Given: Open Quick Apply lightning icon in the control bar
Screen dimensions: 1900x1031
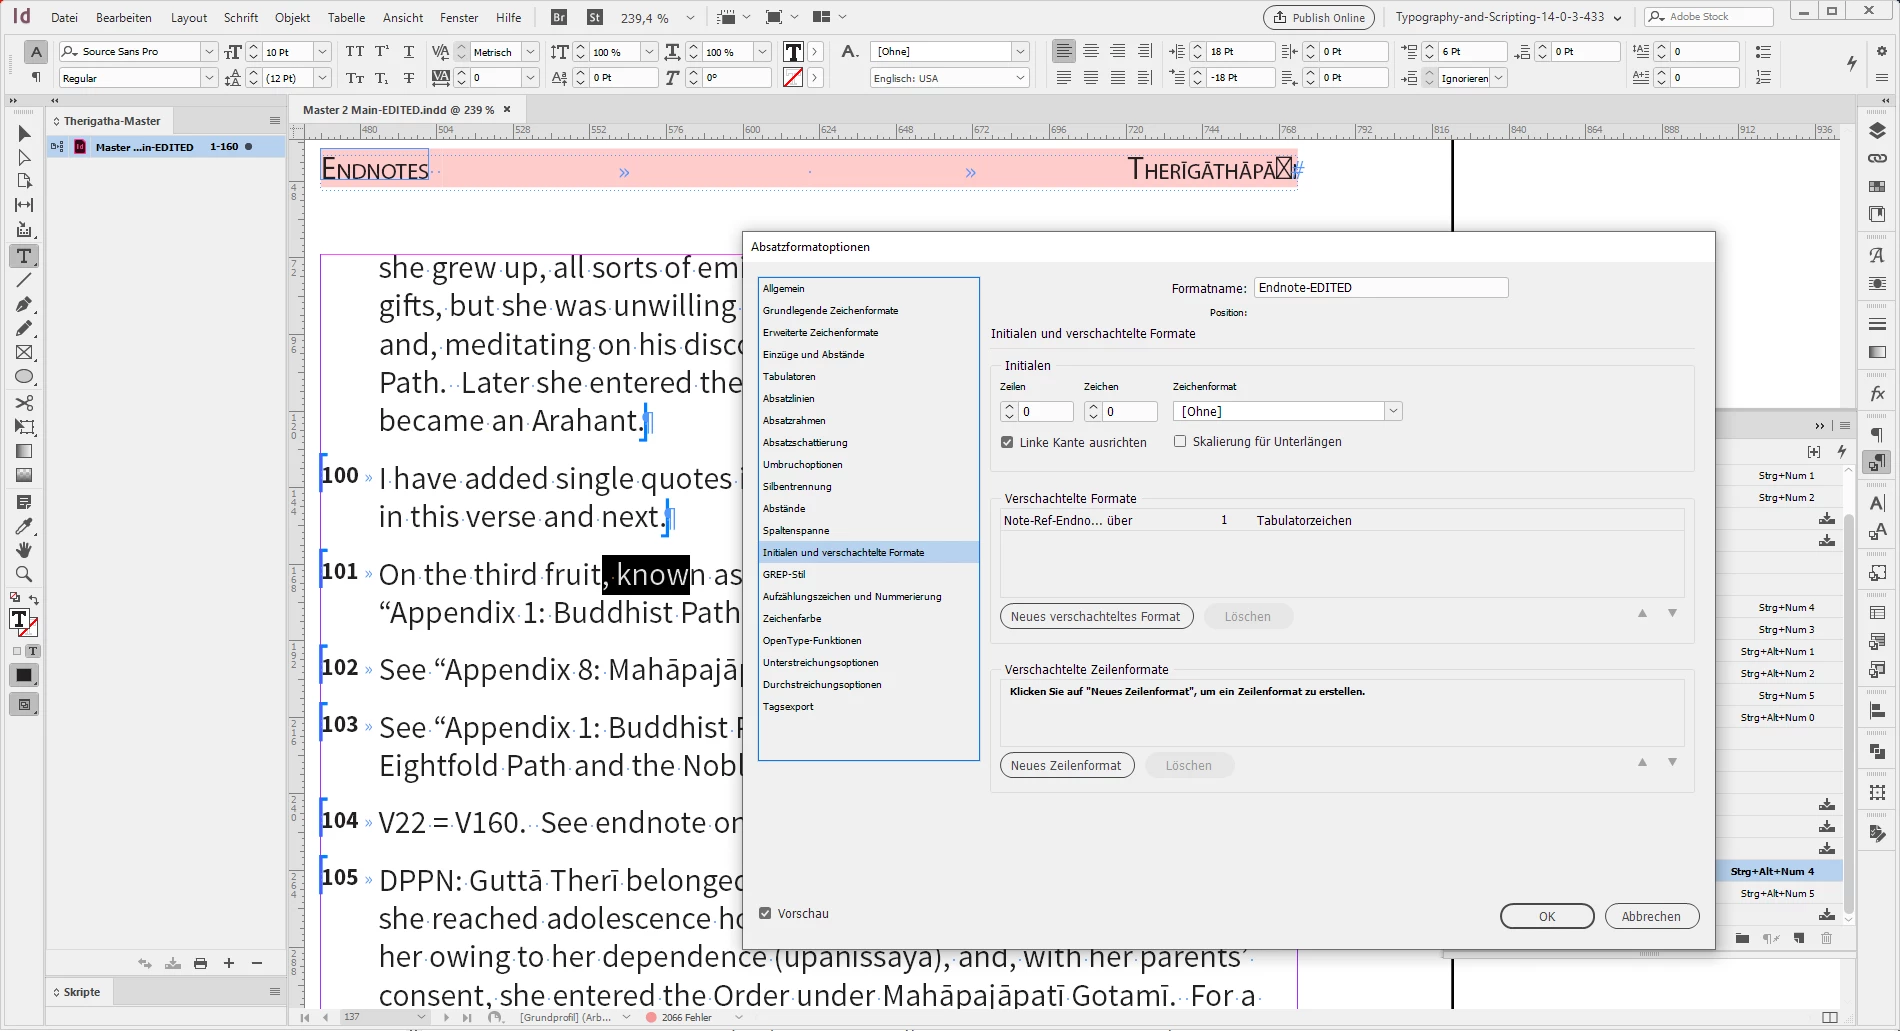Looking at the screenshot, I should (1851, 63).
